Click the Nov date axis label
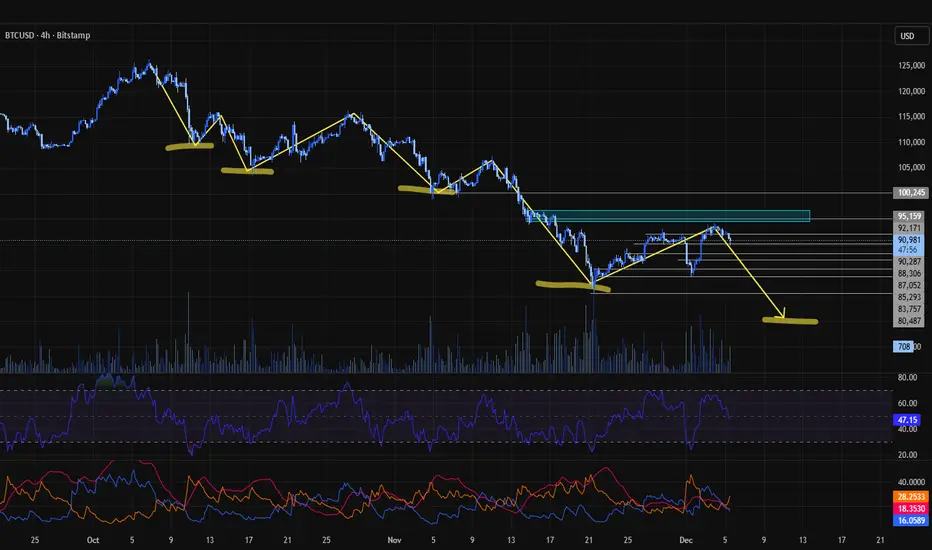The height and width of the screenshot is (550, 932). pos(394,540)
